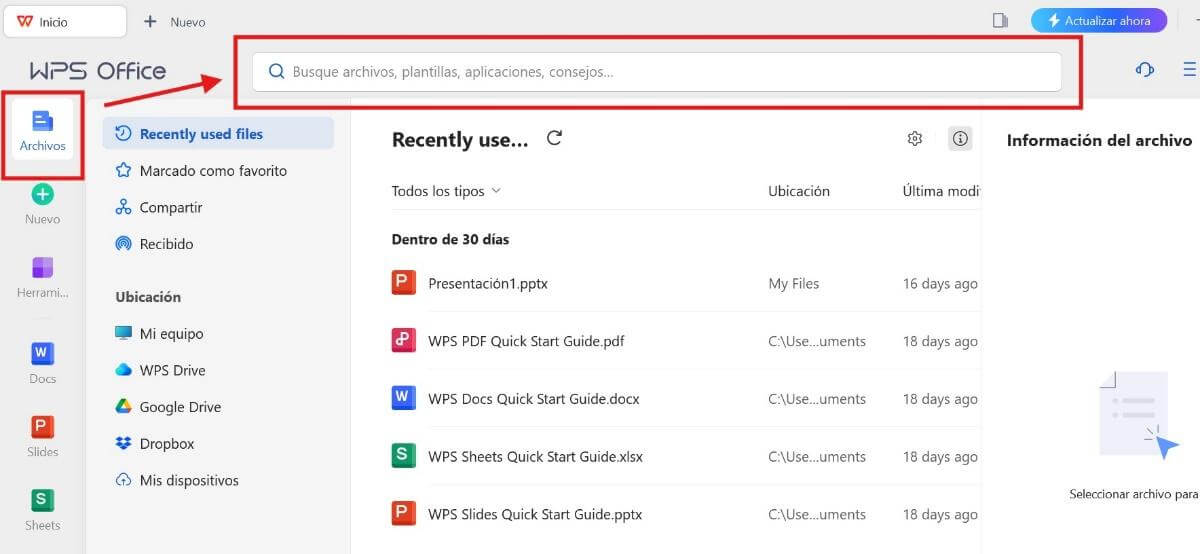Click the Slides icon of WPS Slides Quick Start Guide
Image resolution: width=1200 pixels, height=554 pixels.
(403, 514)
